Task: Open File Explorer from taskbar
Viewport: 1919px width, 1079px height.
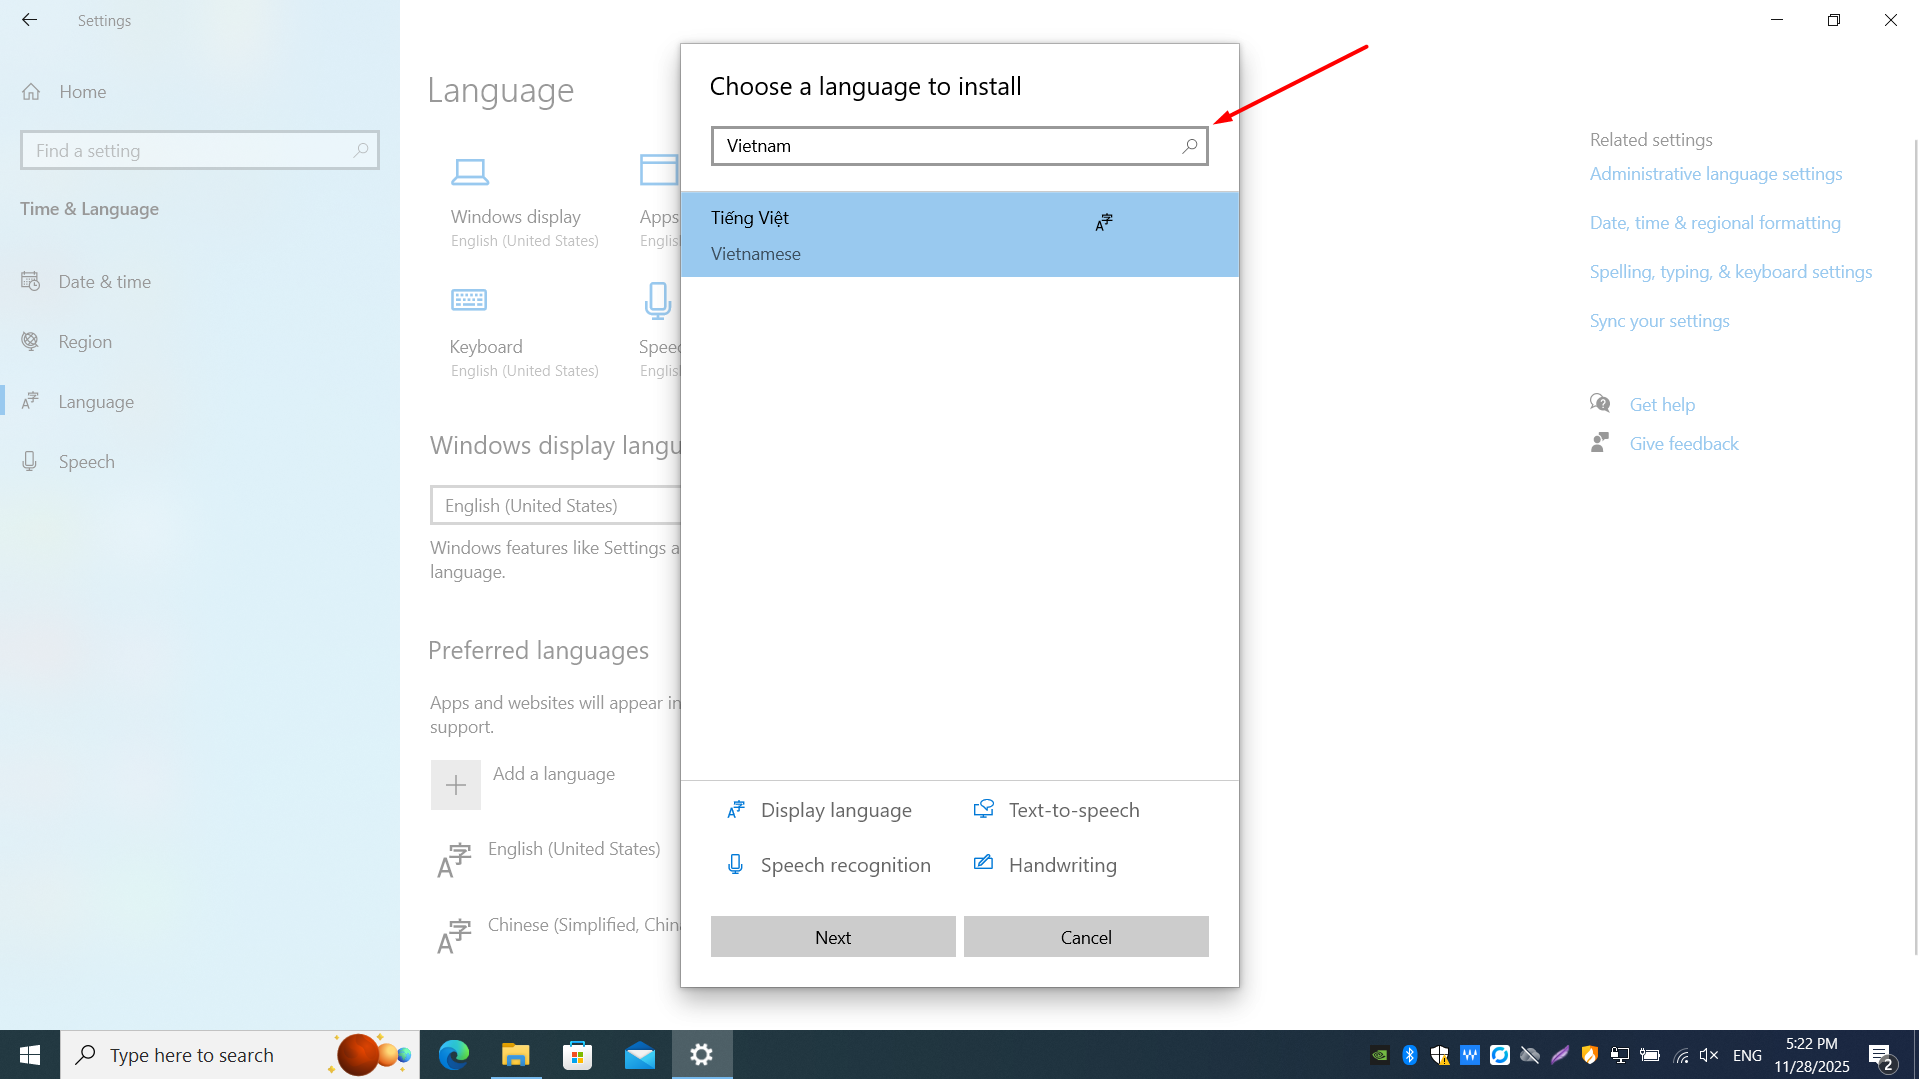Action: (515, 1055)
